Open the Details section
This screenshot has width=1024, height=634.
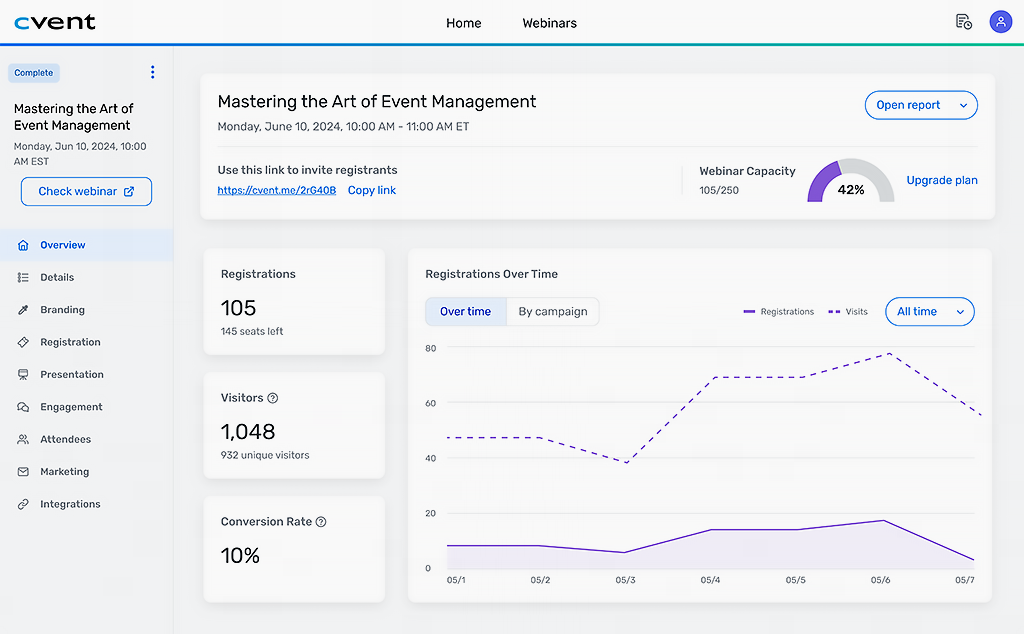tap(87, 277)
